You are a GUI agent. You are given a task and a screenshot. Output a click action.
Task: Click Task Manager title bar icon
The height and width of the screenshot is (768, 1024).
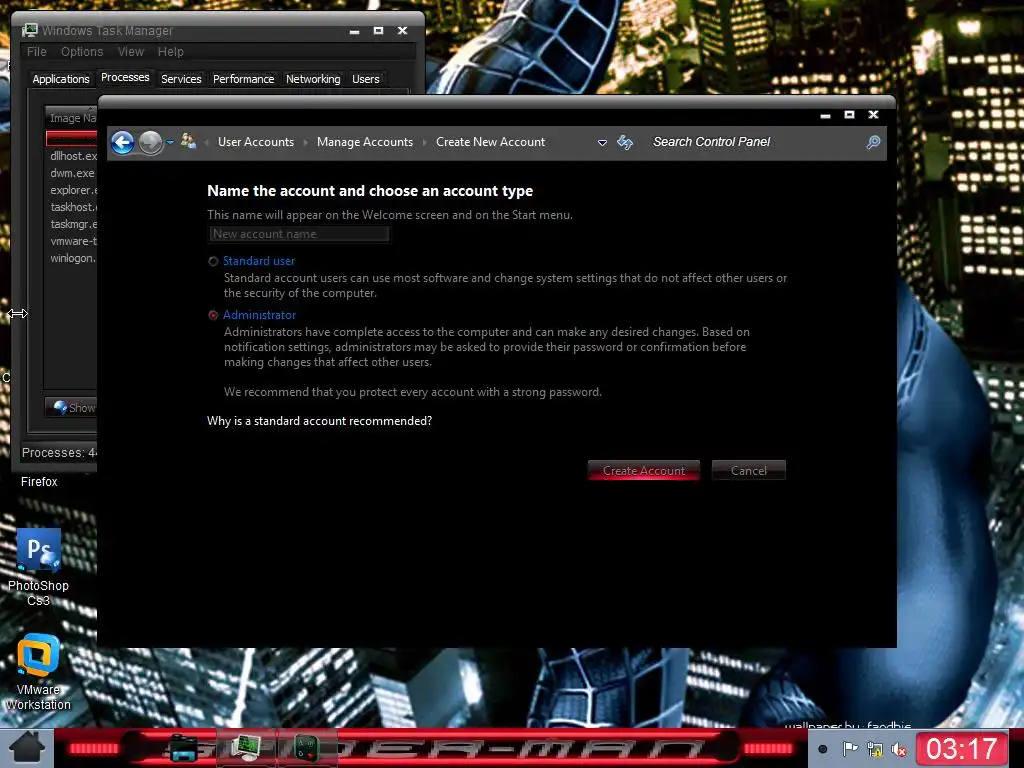[29, 30]
